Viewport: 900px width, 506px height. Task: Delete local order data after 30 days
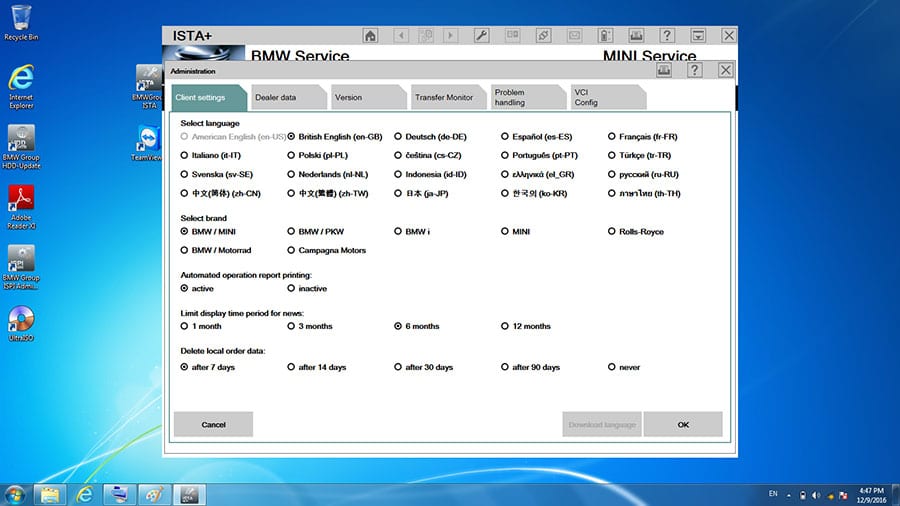[x=424, y=367]
